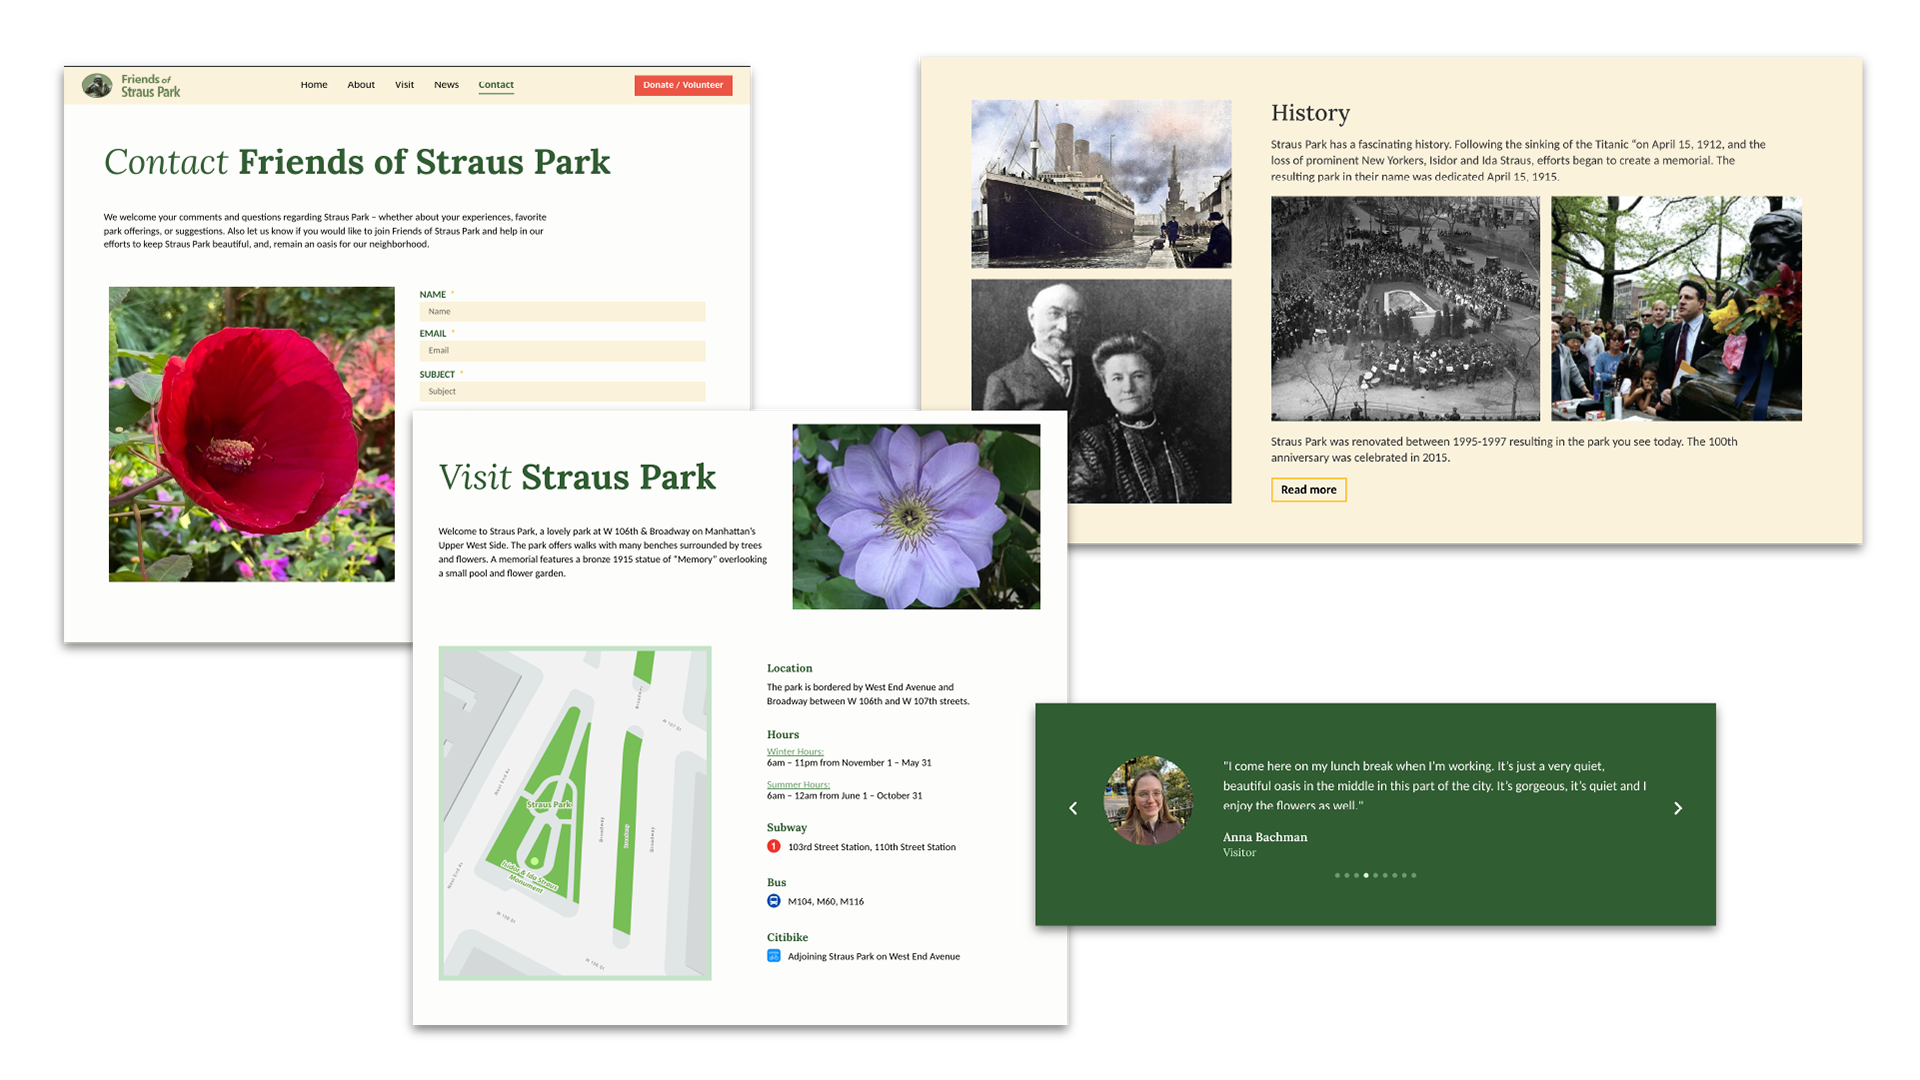The width and height of the screenshot is (1920, 1080).
Task: Click into the Subject input field
Action: tap(562, 392)
